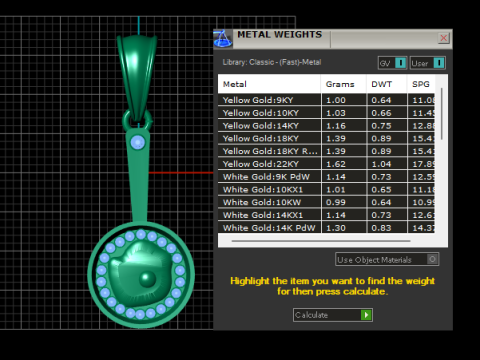Click the vertical scrollbar of metals table
Image resolution: width=480 pixels, height=360 pixels.
(442, 114)
